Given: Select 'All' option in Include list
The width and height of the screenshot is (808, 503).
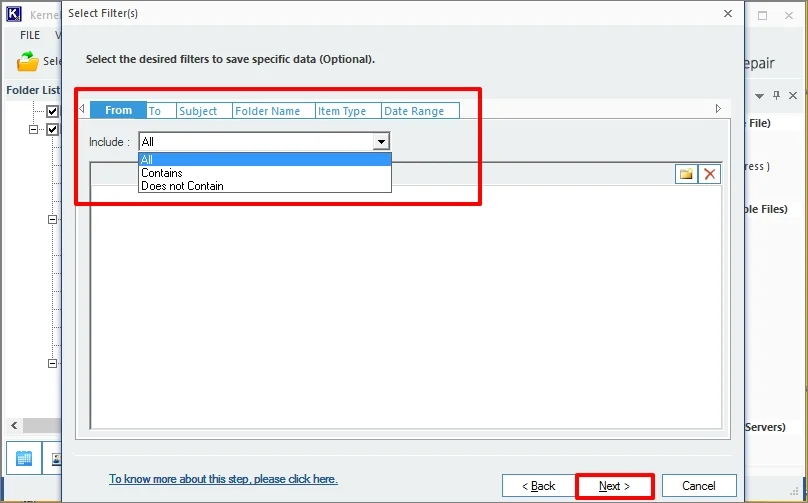Looking at the screenshot, I should (x=265, y=160).
